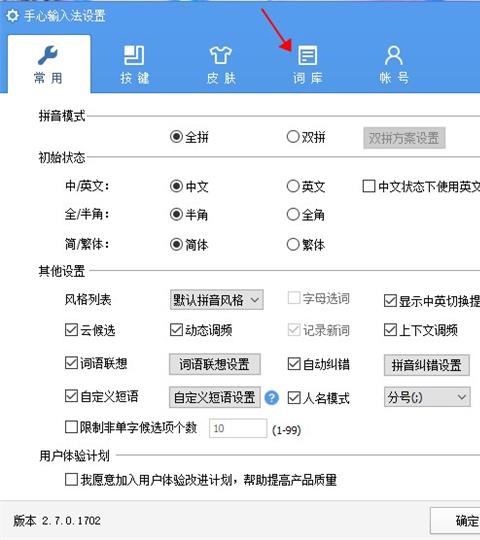
Task: Click the 手心输入法设置 window title
Action: (65, 16)
